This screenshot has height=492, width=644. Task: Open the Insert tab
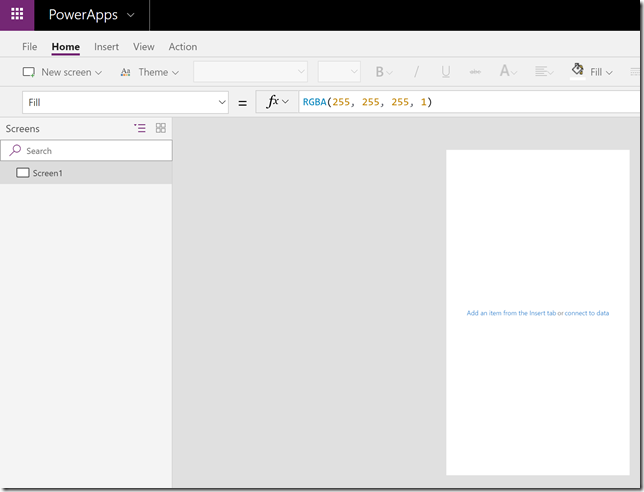[106, 47]
